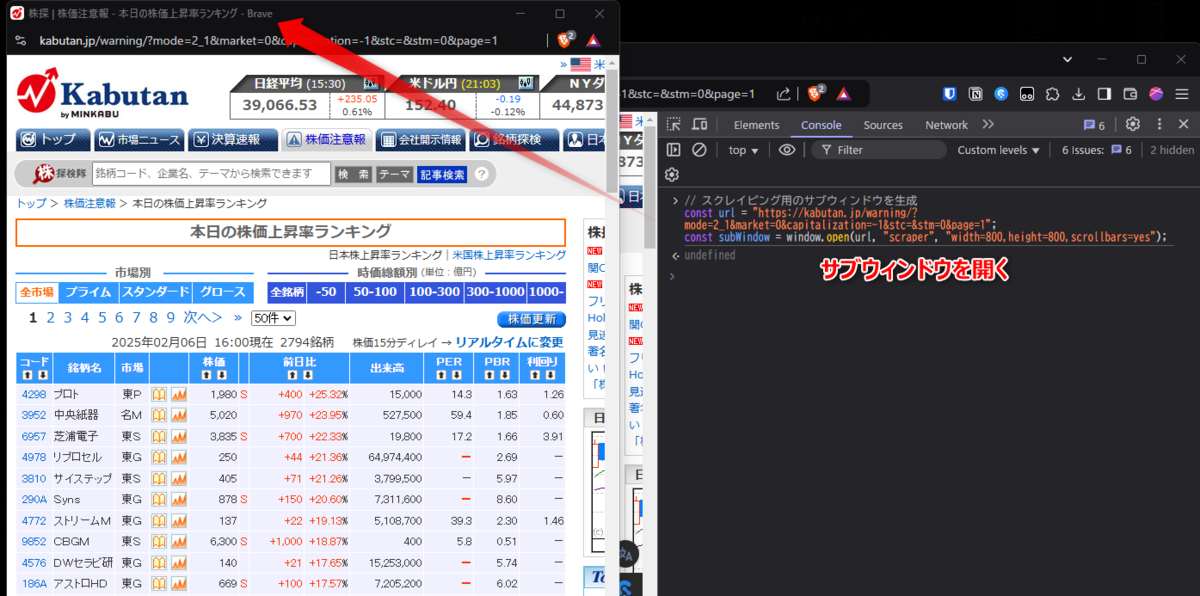Click the Notion extension icon in main window
1200x596 pixels.
pyautogui.click(x=976, y=94)
